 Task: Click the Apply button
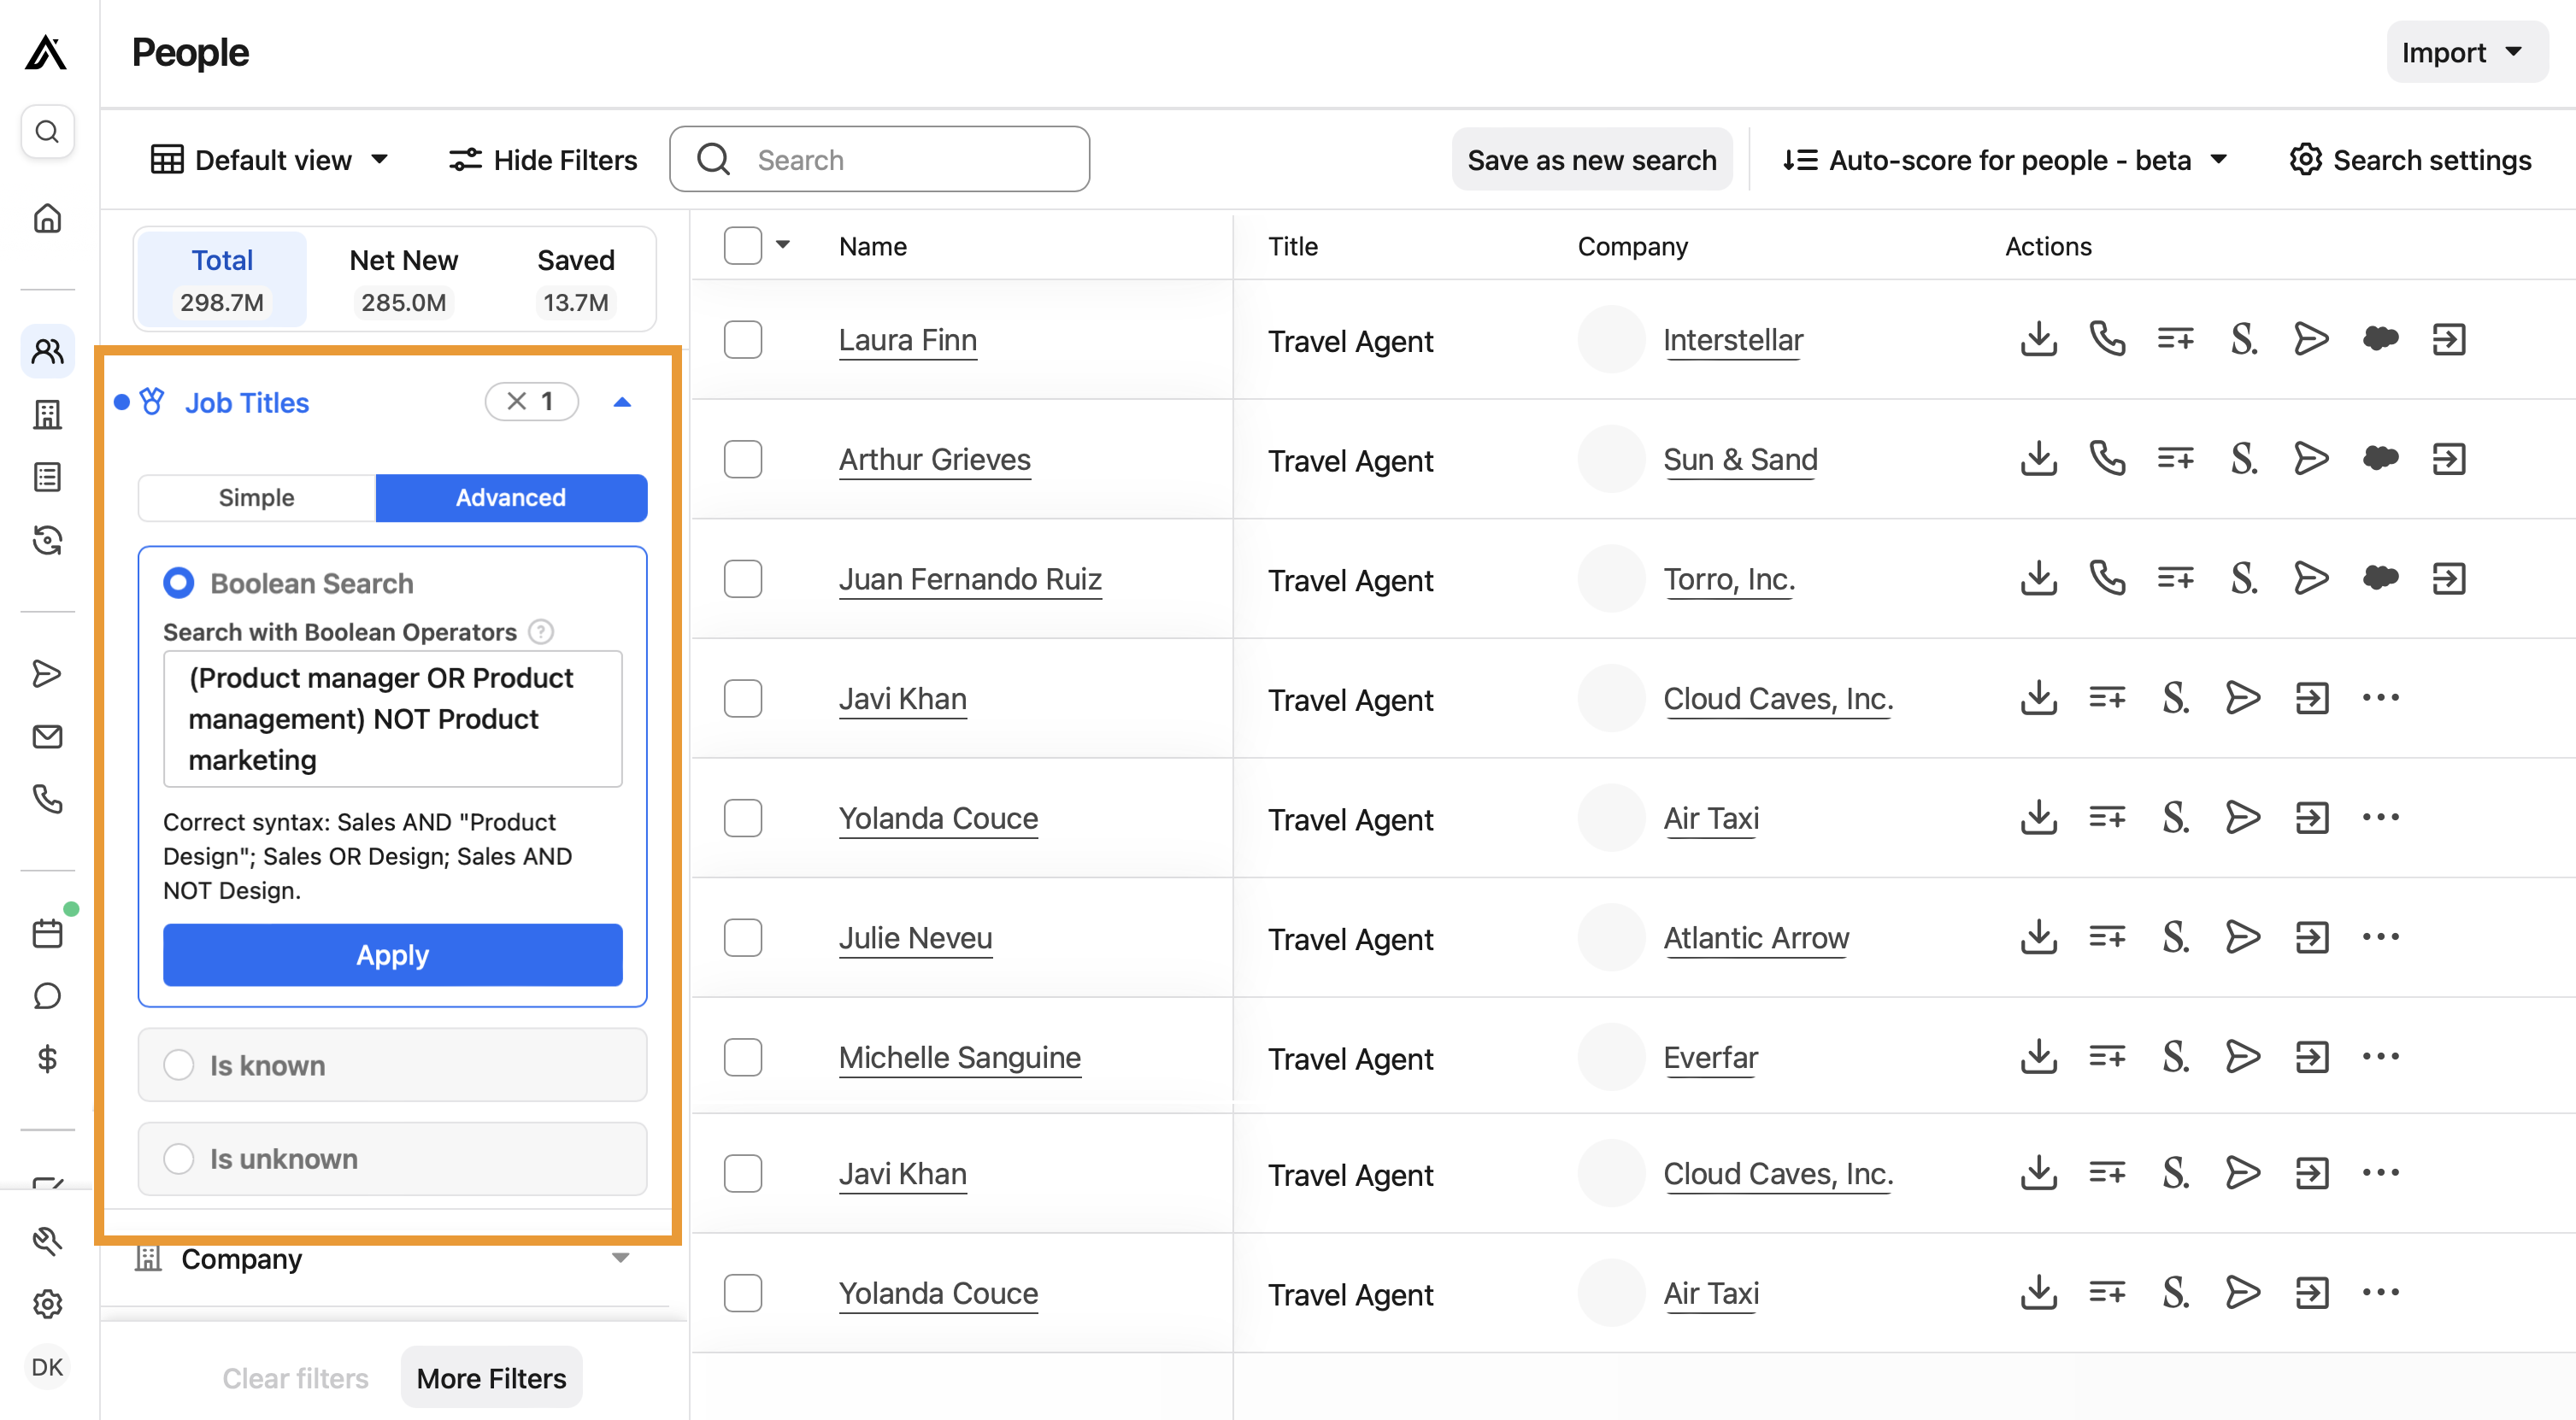(x=391, y=955)
